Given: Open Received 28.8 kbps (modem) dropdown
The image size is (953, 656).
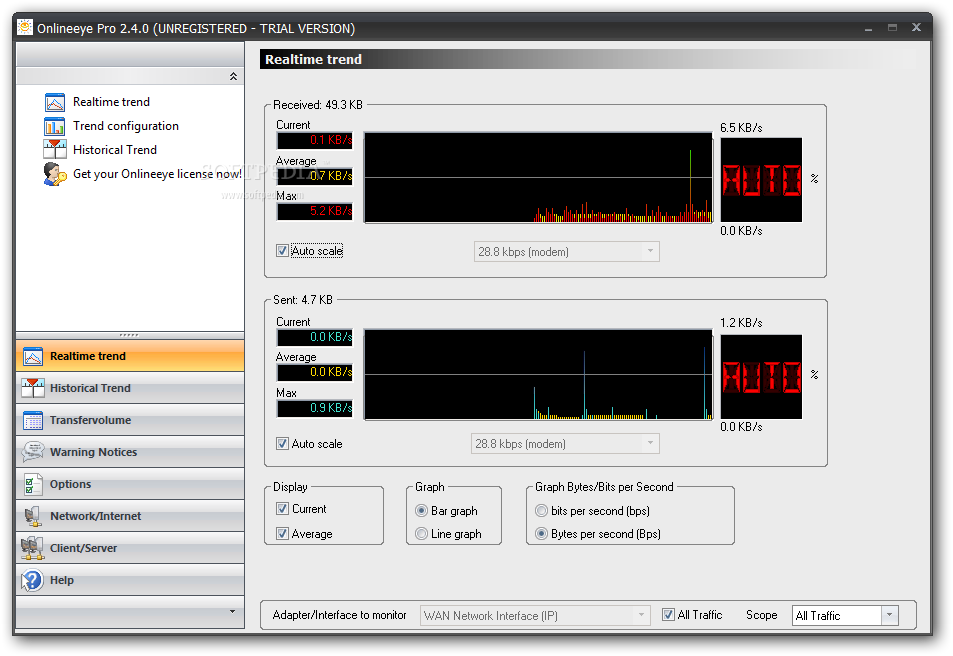Looking at the screenshot, I should click(566, 252).
